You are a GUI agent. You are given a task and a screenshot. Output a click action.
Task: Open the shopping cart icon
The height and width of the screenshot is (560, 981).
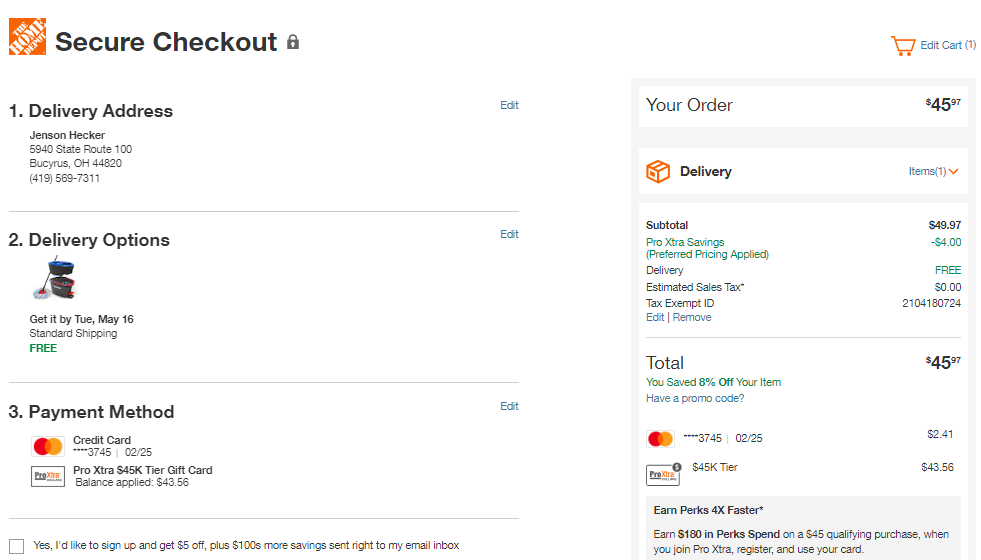click(903, 46)
